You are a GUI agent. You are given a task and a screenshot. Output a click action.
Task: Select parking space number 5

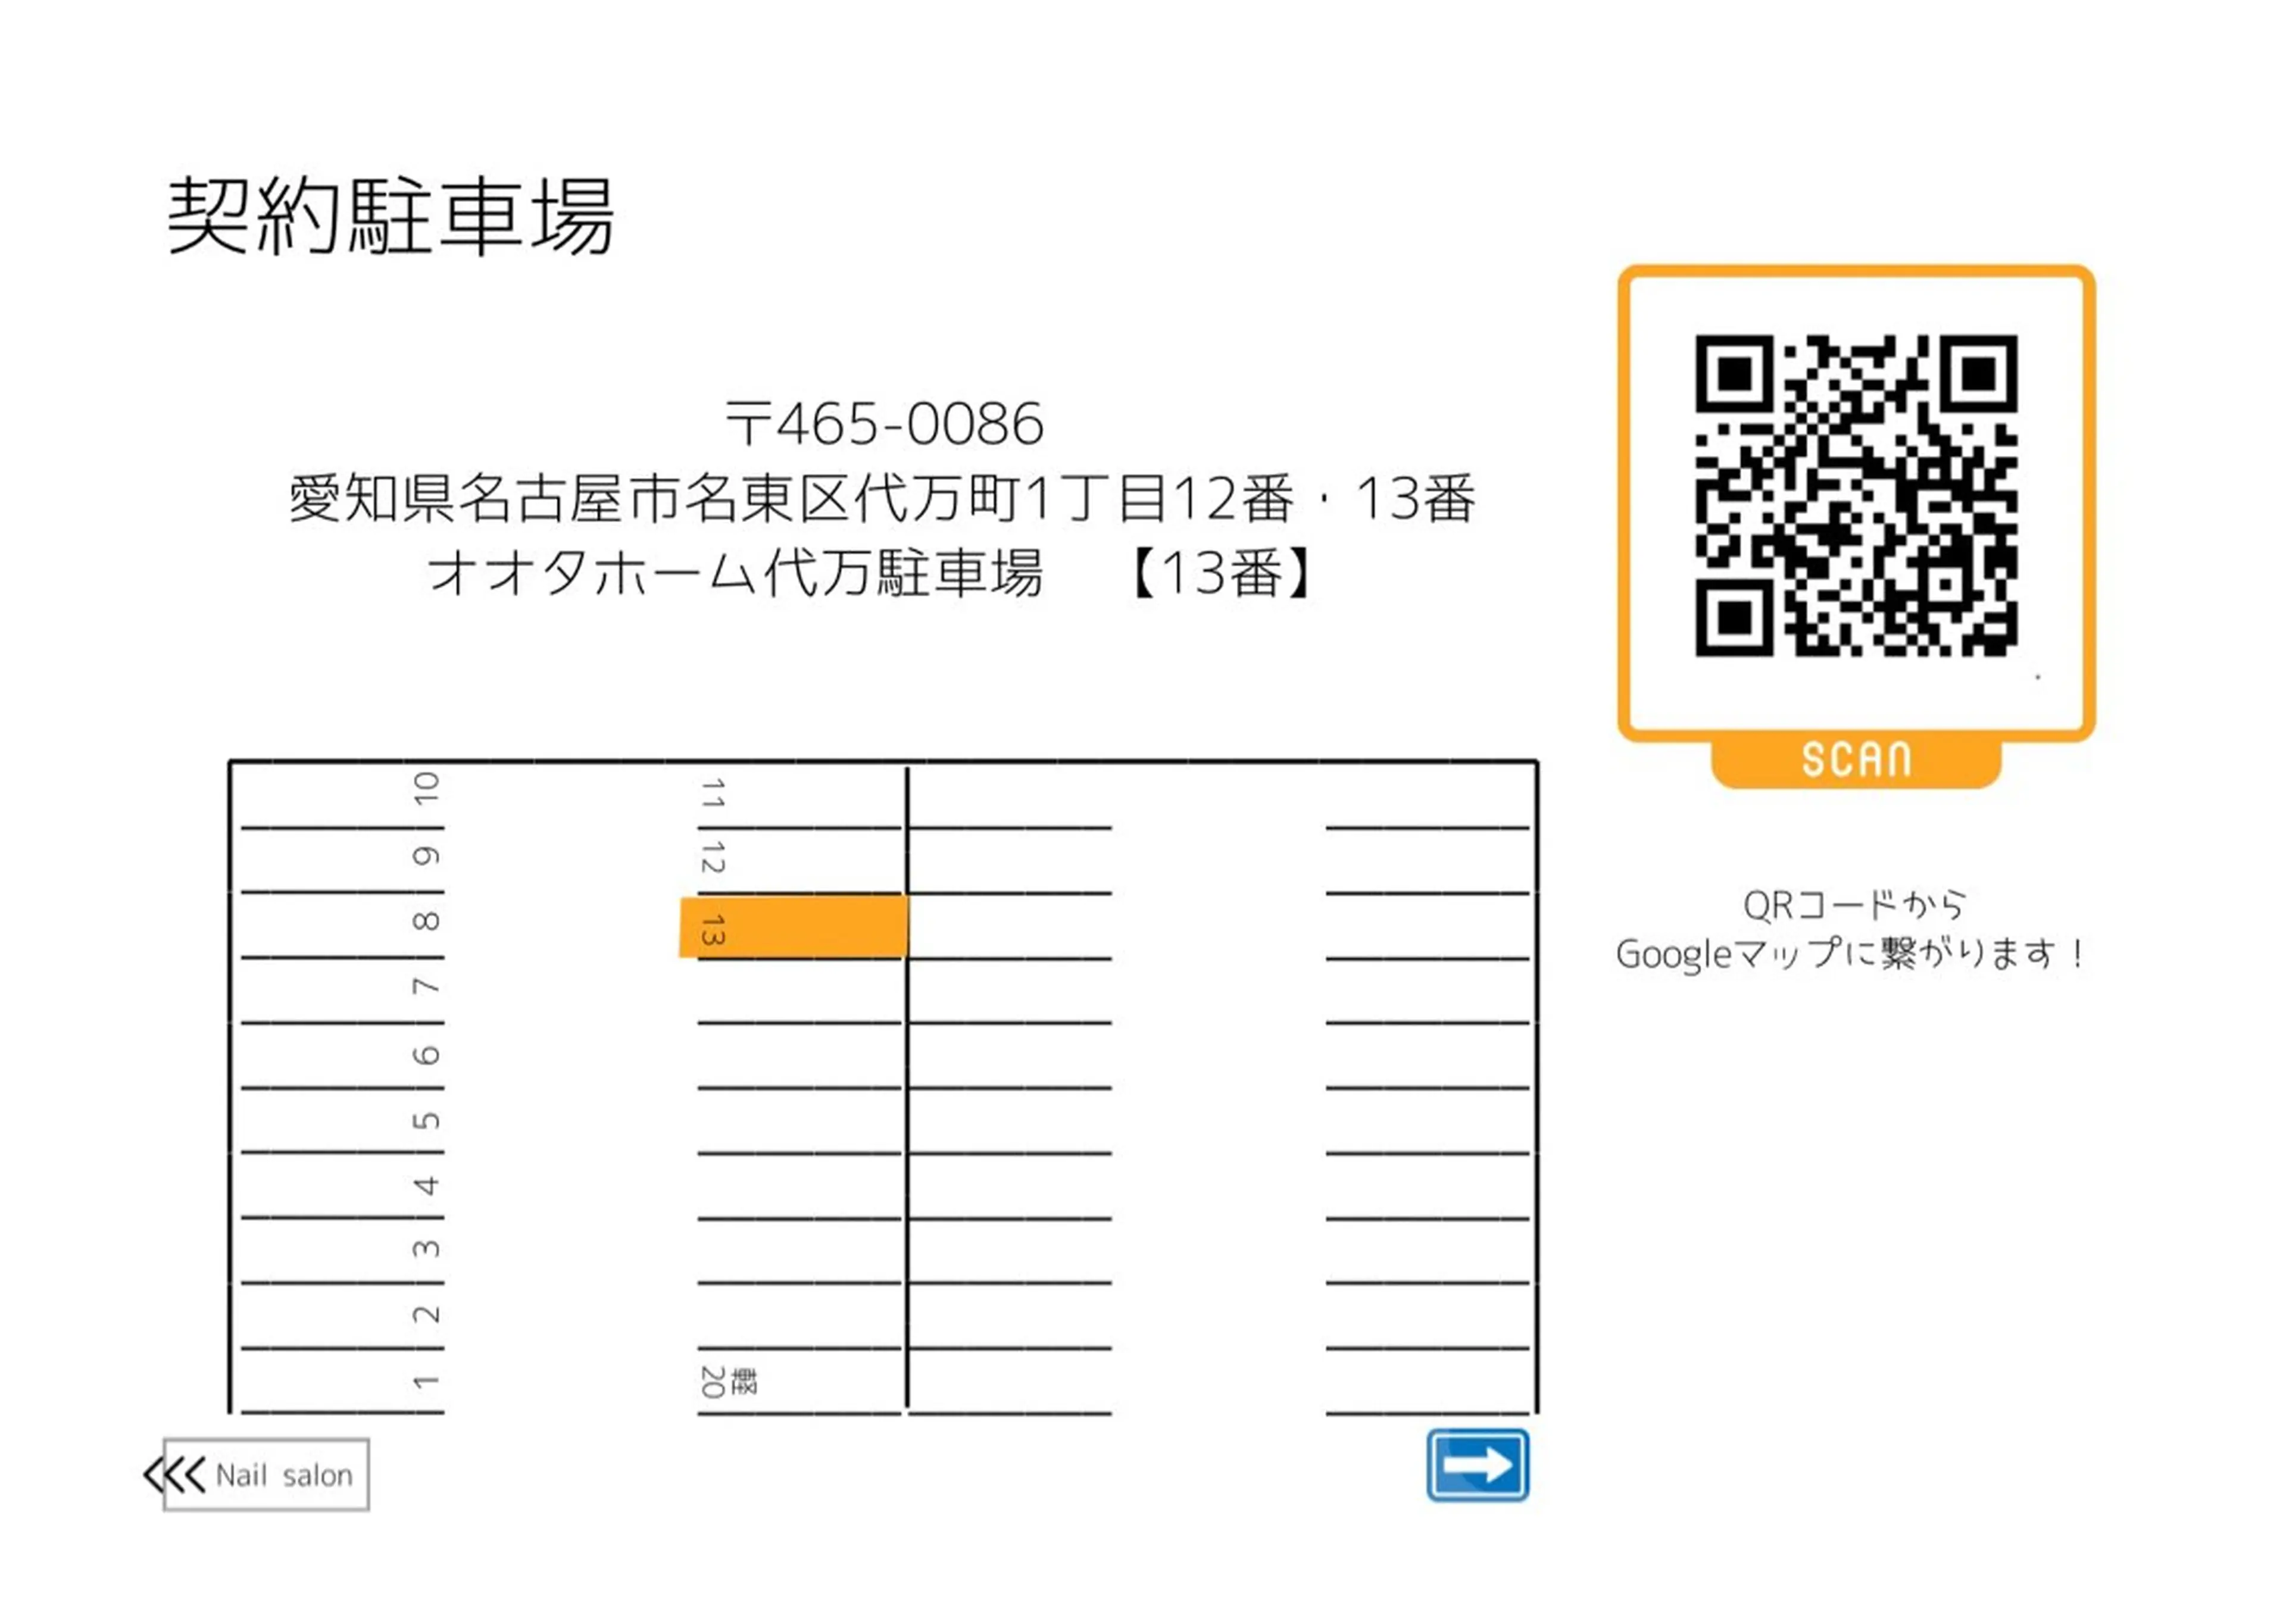tap(427, 1121)
